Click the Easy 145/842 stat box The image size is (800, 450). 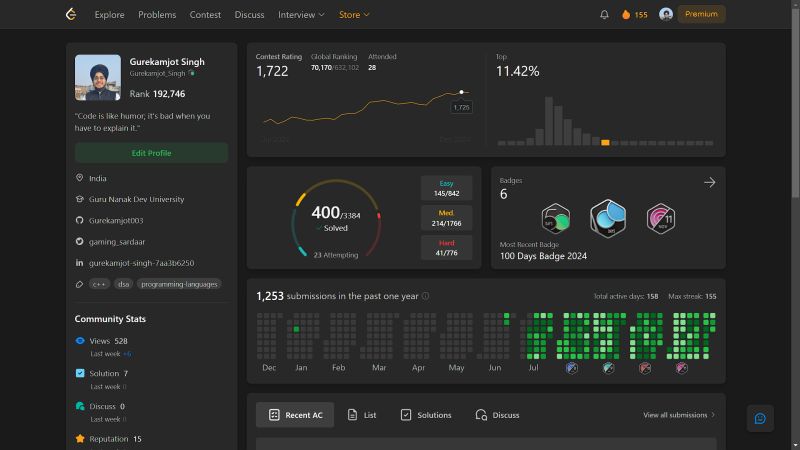pyautogui.click(x=446, y=188)
